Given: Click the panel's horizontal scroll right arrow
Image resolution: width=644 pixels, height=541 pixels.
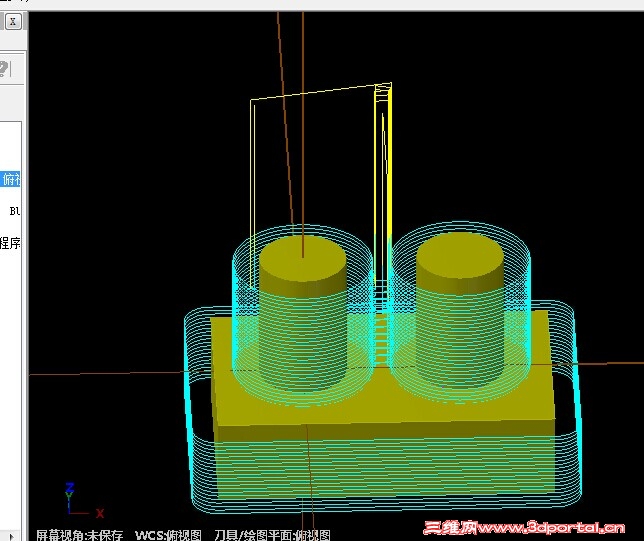Looking at the screenshot, I should (12, 536).
